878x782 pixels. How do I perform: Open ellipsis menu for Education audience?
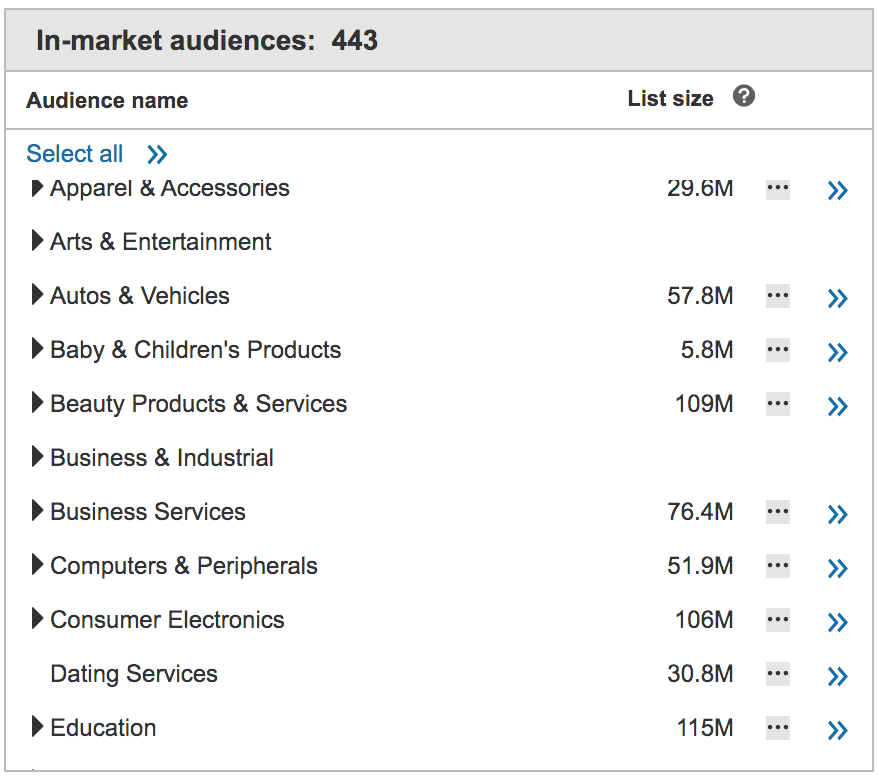pos(777,729)
